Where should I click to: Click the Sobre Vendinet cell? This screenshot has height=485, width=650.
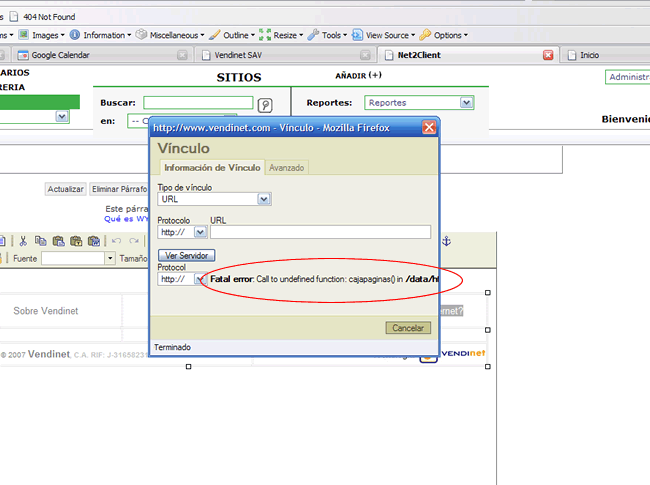(x=46, y=311)
